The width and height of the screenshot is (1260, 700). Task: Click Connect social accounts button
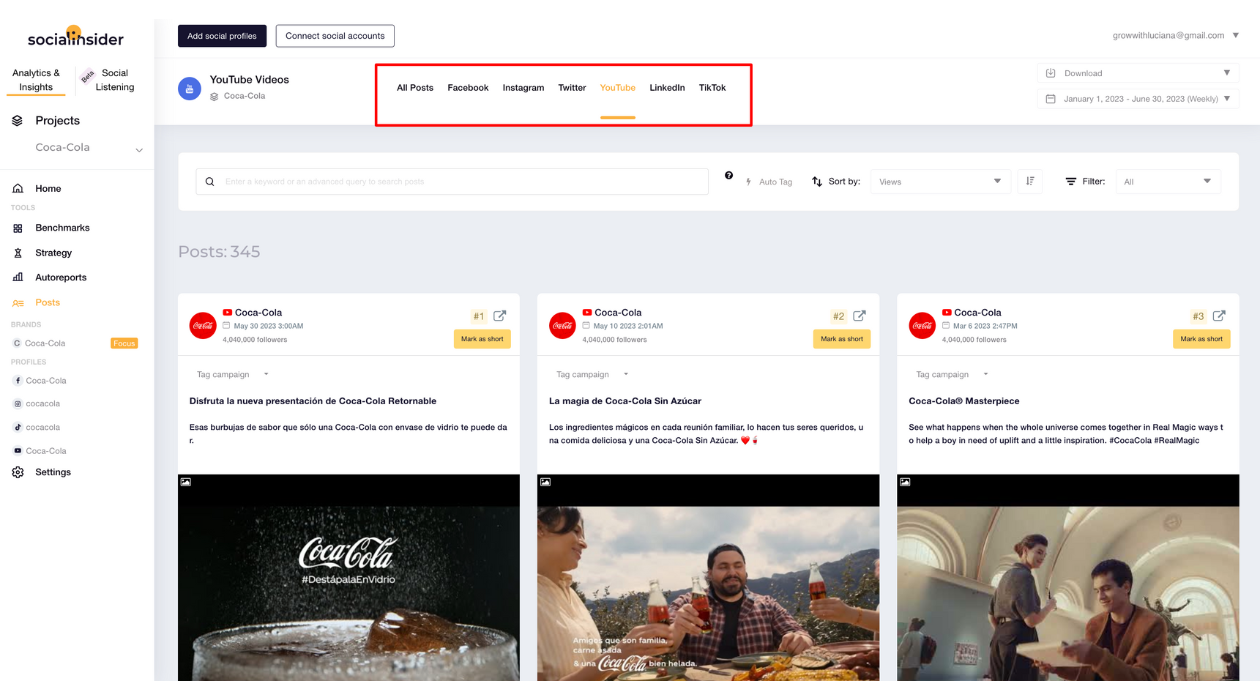pyautogui.click(x=335, y=36)
